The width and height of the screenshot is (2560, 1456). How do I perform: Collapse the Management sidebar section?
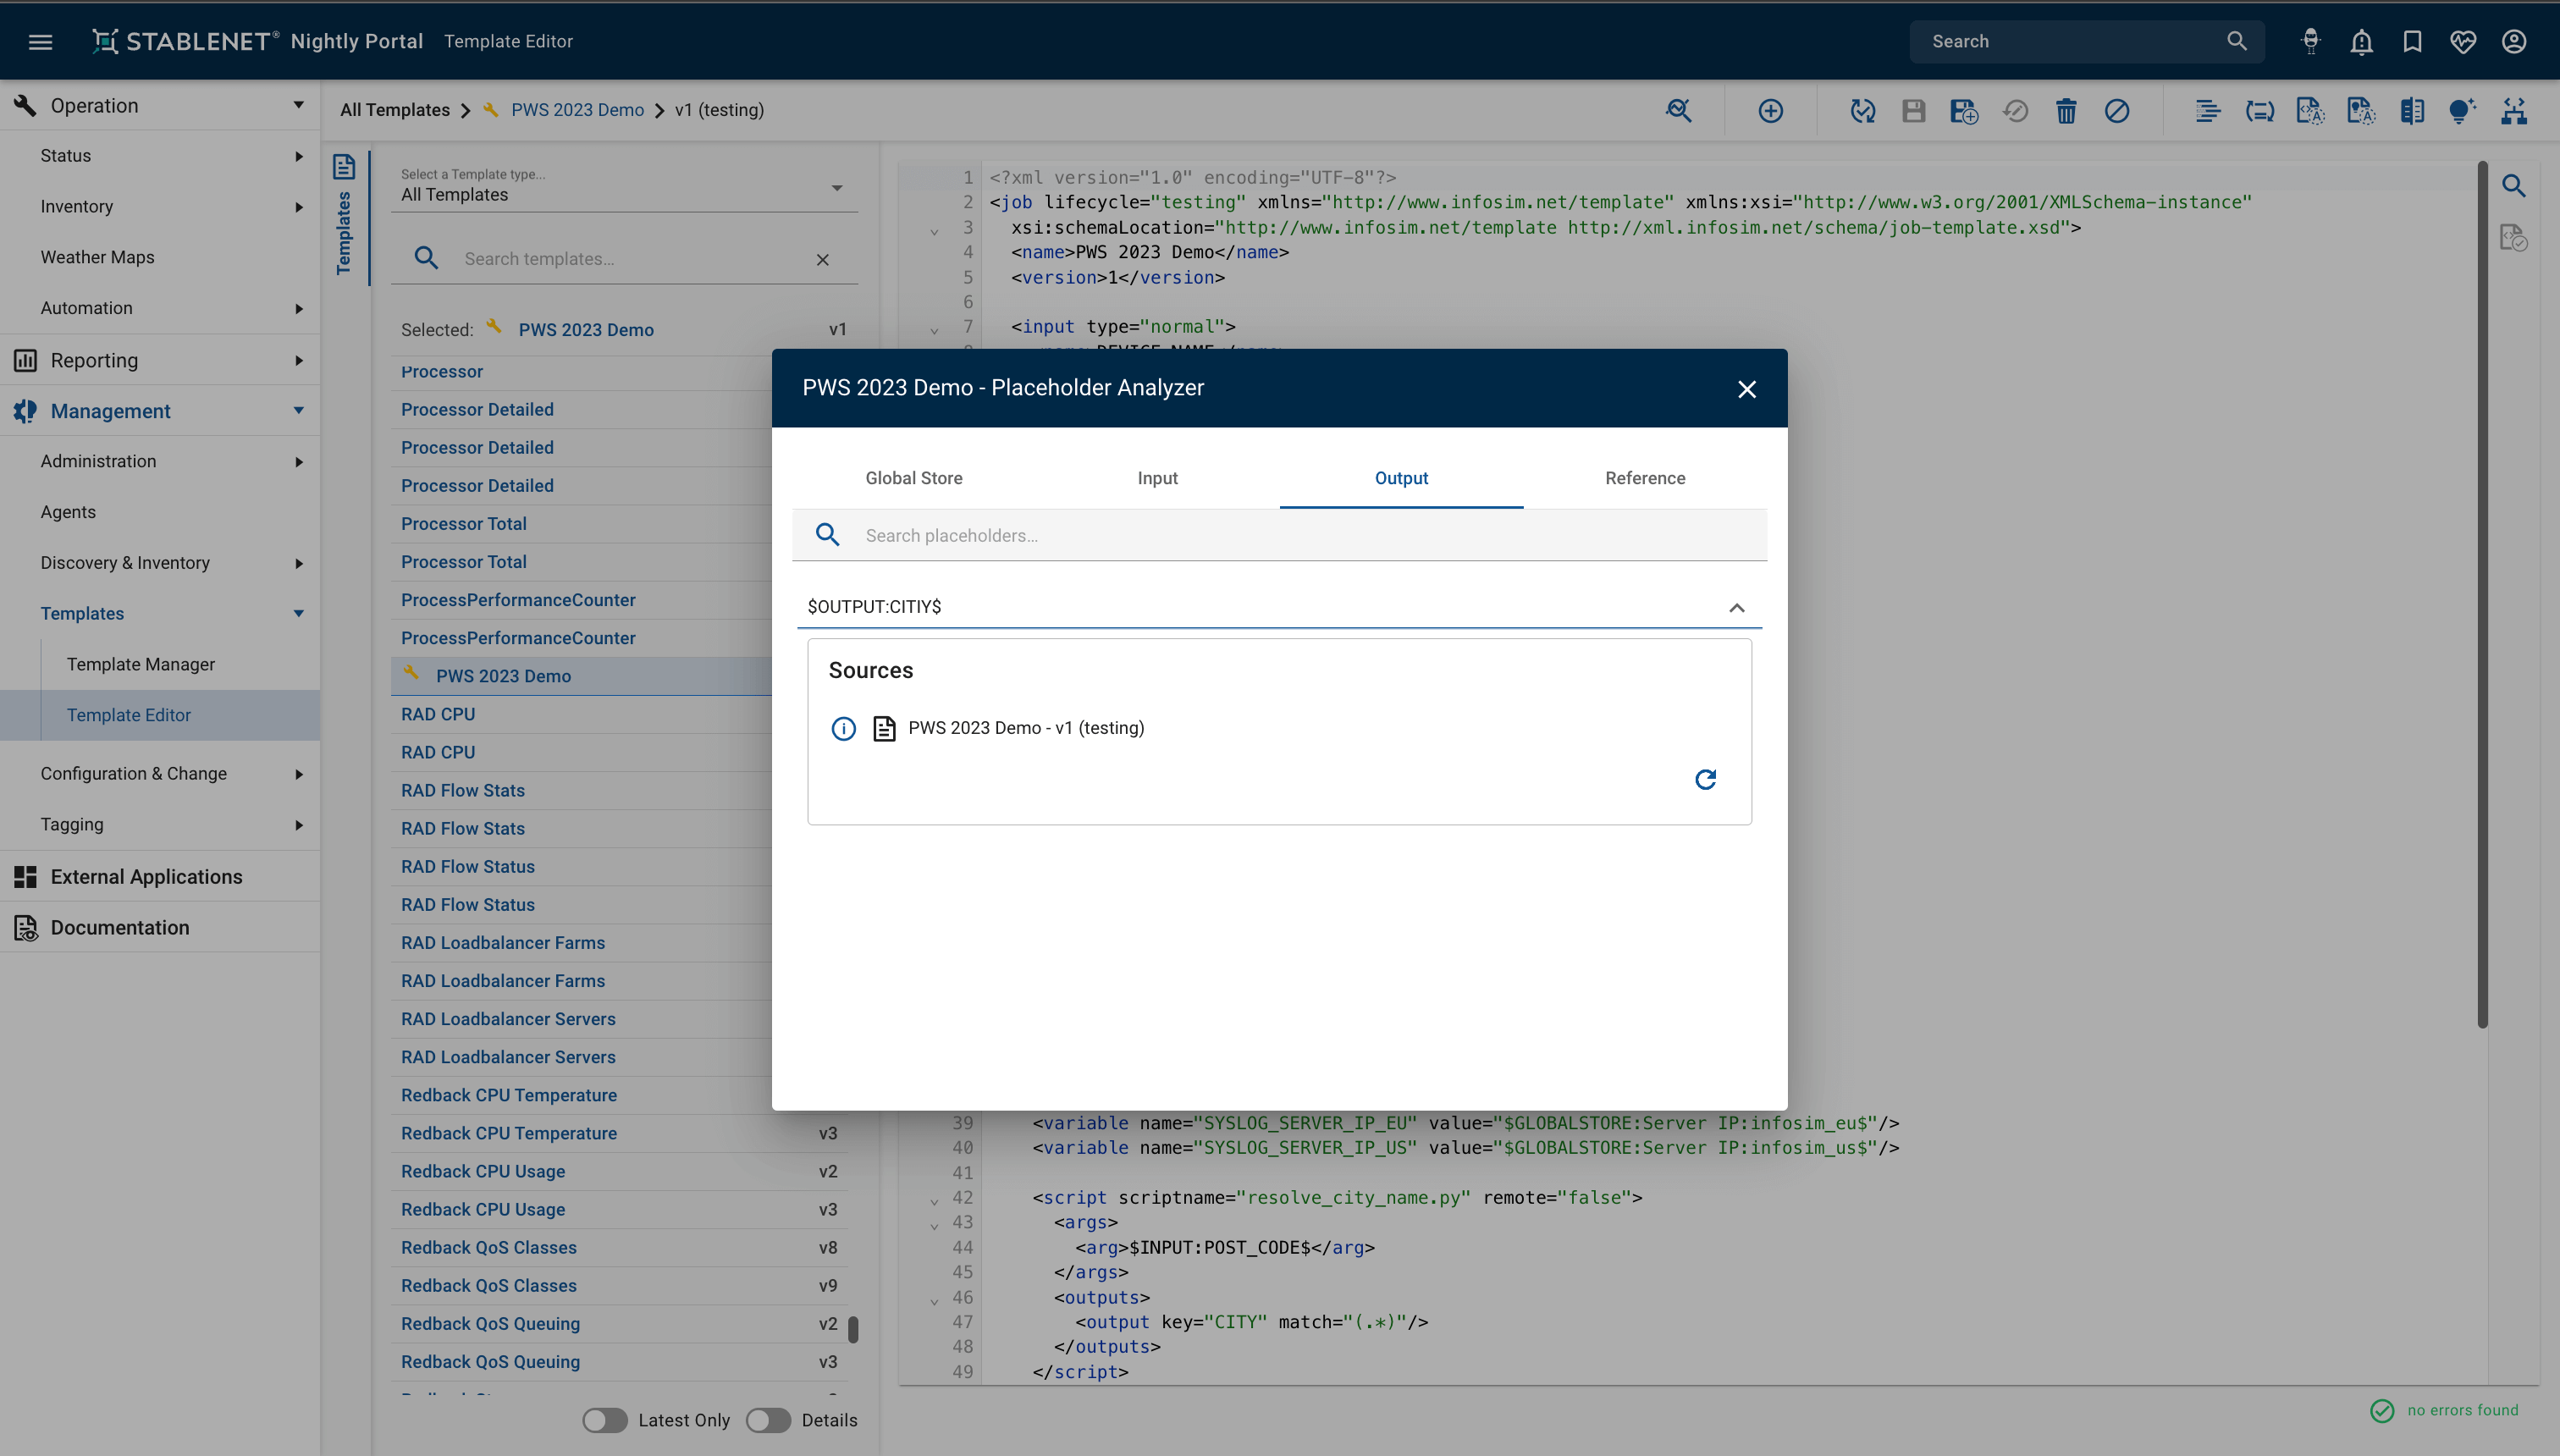[298, 411]
